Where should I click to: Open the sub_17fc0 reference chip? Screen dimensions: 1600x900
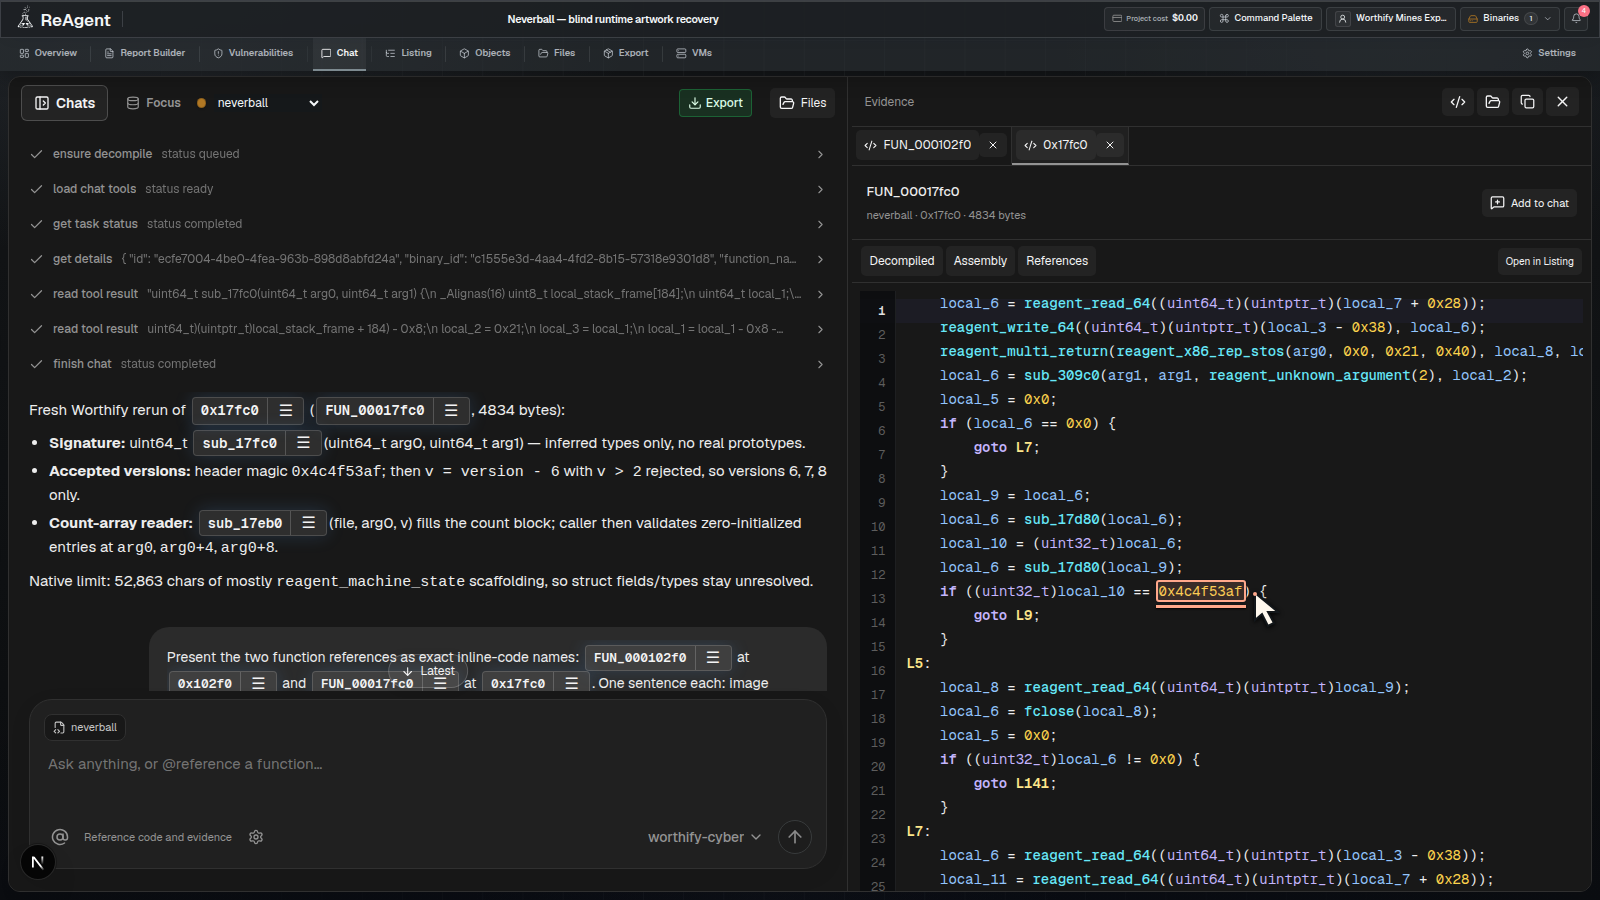coord(239,443)
